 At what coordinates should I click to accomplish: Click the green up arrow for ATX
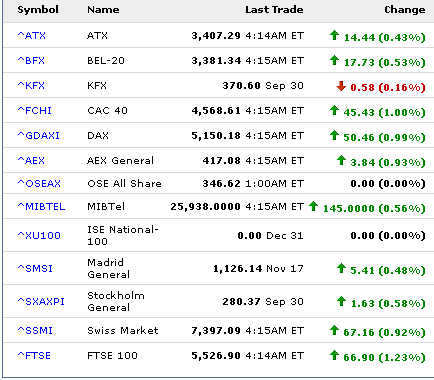pyautogui.click(x=334, y=35)
